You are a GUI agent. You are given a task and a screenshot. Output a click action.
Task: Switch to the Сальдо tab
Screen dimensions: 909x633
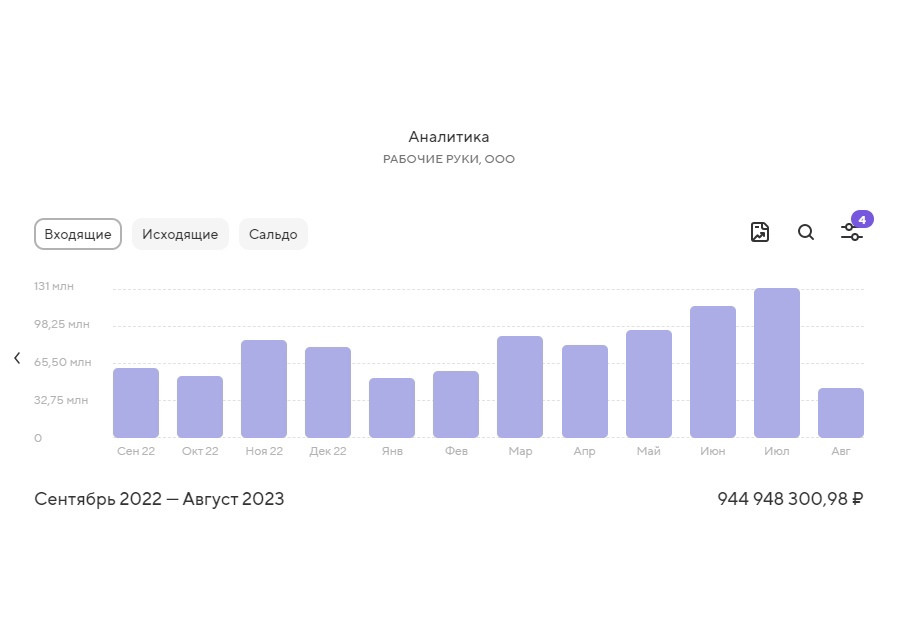(273, 234)
